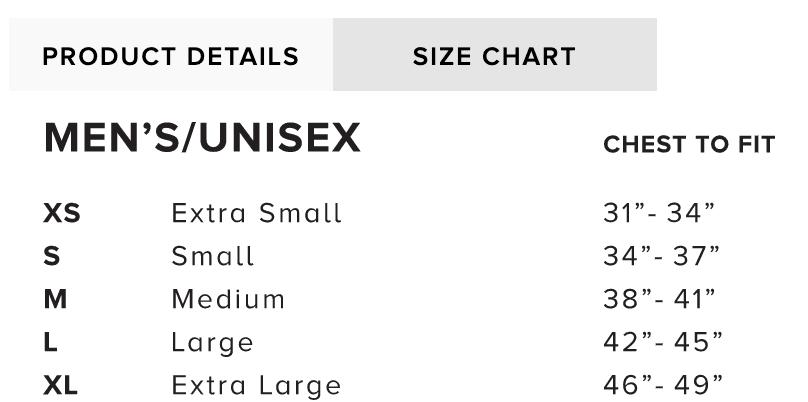Viewport: 808px width, 402px height.
Task: Click the Medium size label
Action: point(228,299)
